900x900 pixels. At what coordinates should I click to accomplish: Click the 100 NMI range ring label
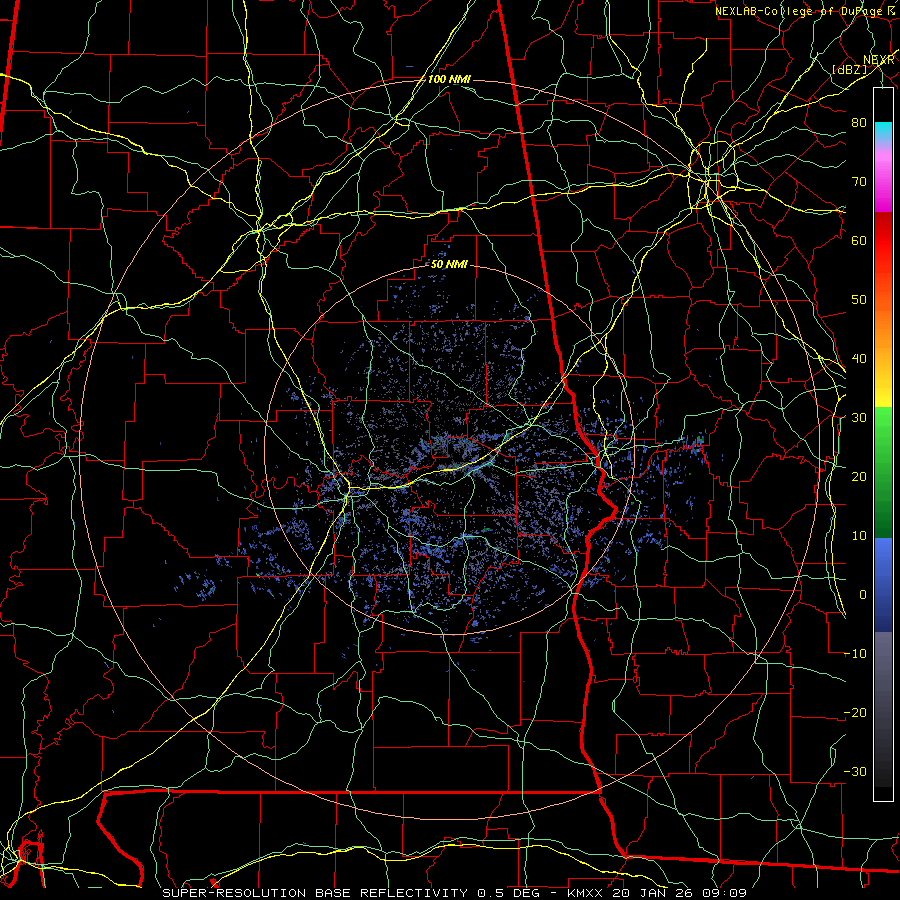pyautogui.click(x=449, y=79)
